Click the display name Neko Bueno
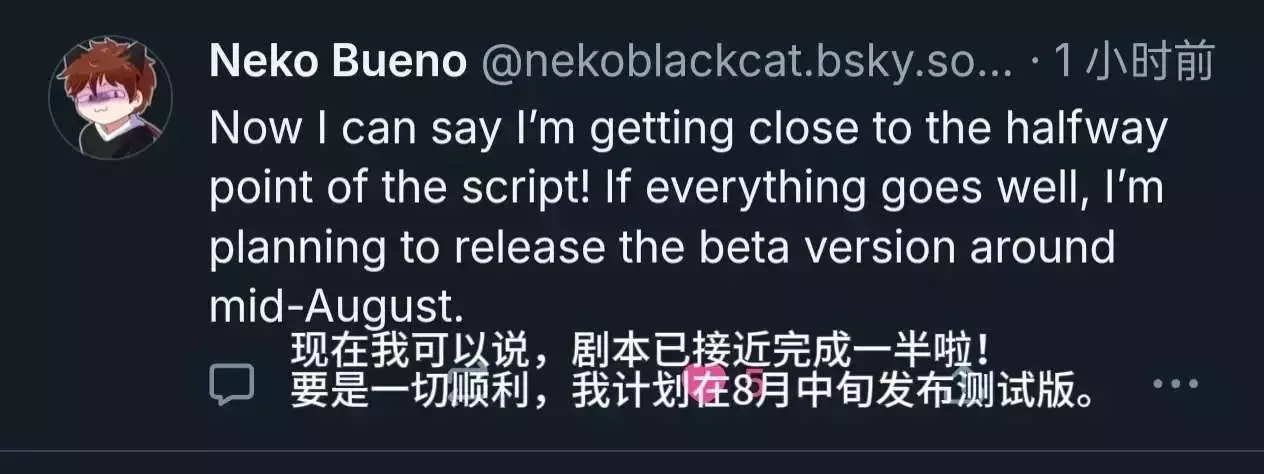The height and width of the screenshot is (474, 1264). pyautogui.click(x=338, y=64)
